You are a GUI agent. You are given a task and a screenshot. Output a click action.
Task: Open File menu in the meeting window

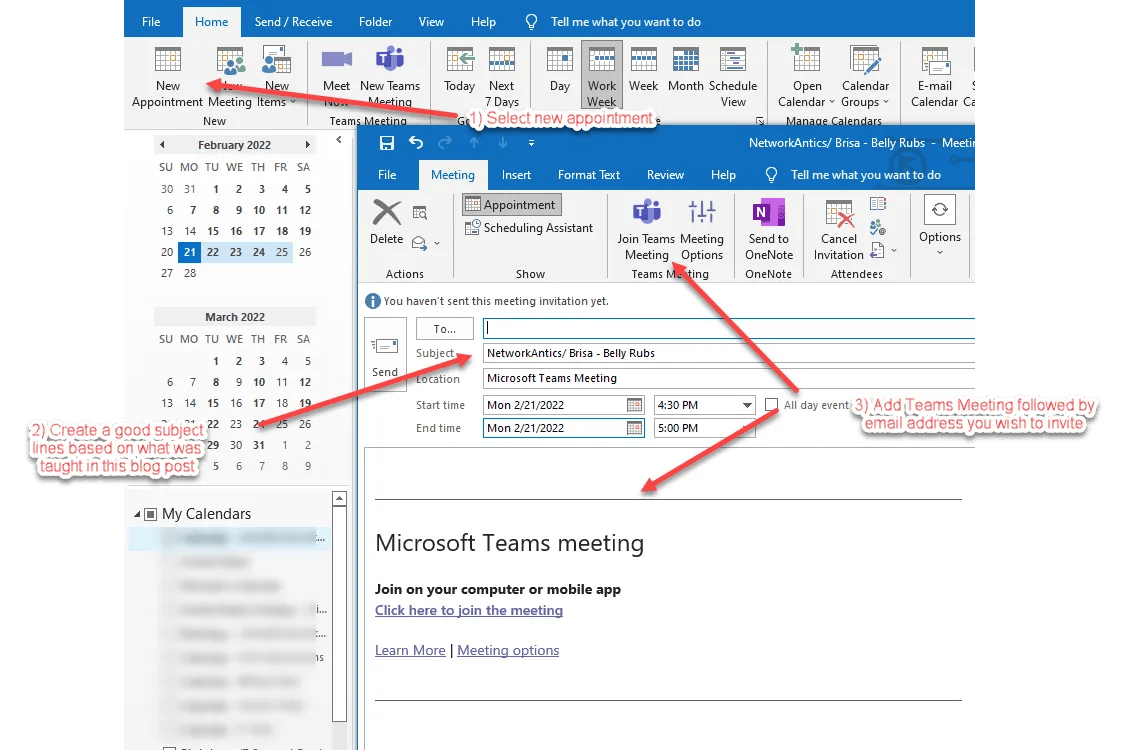387,175
